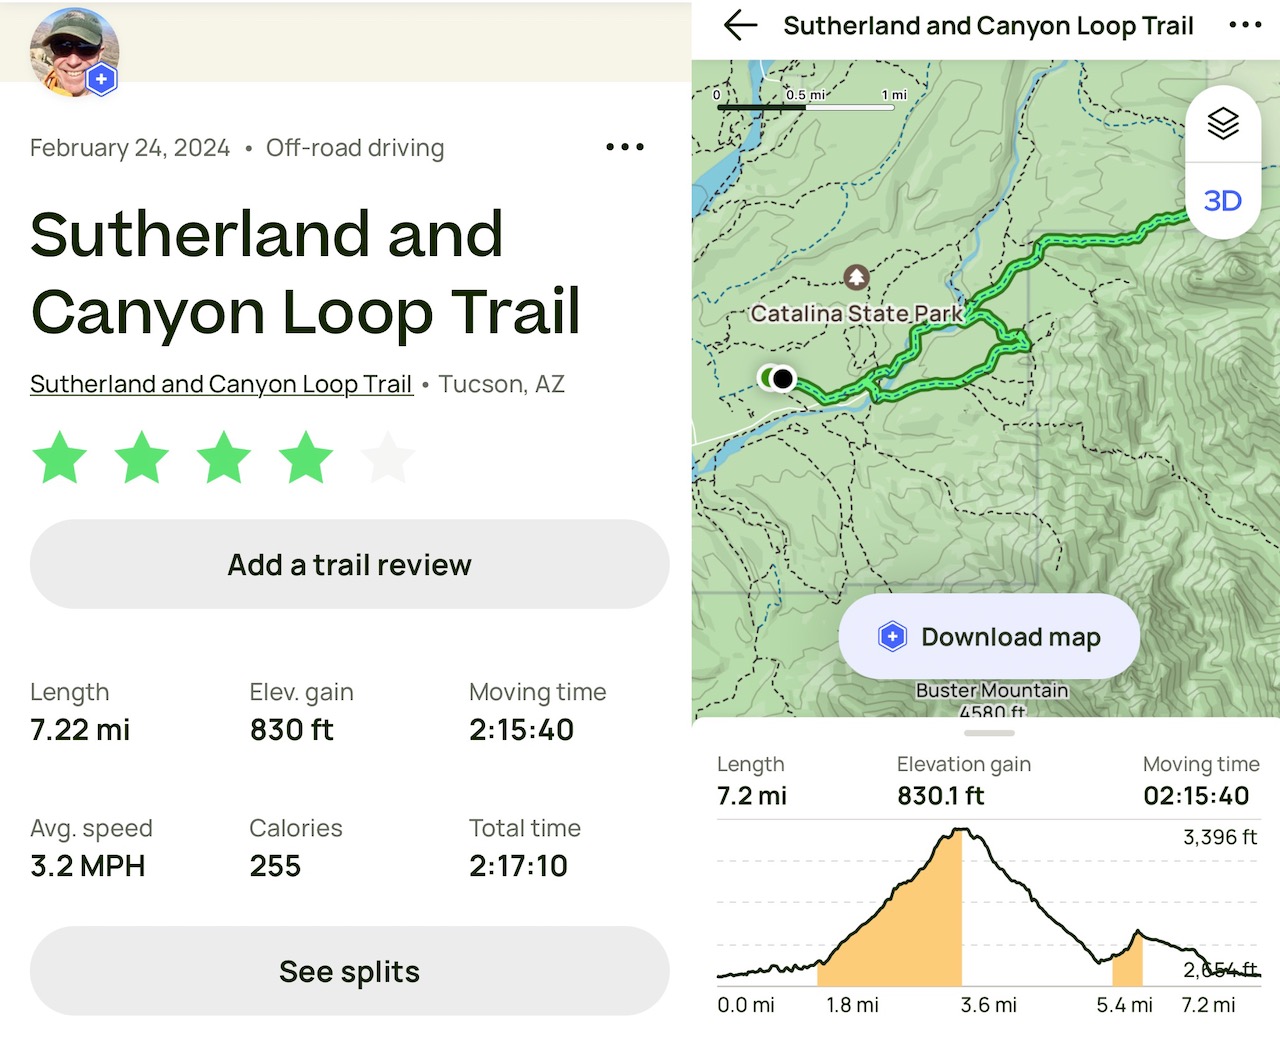Tap the Sutherland and Canyon Loop Trail header title
The height and width of the screenshot is (1038, 1280).
[x=988, y=26]
